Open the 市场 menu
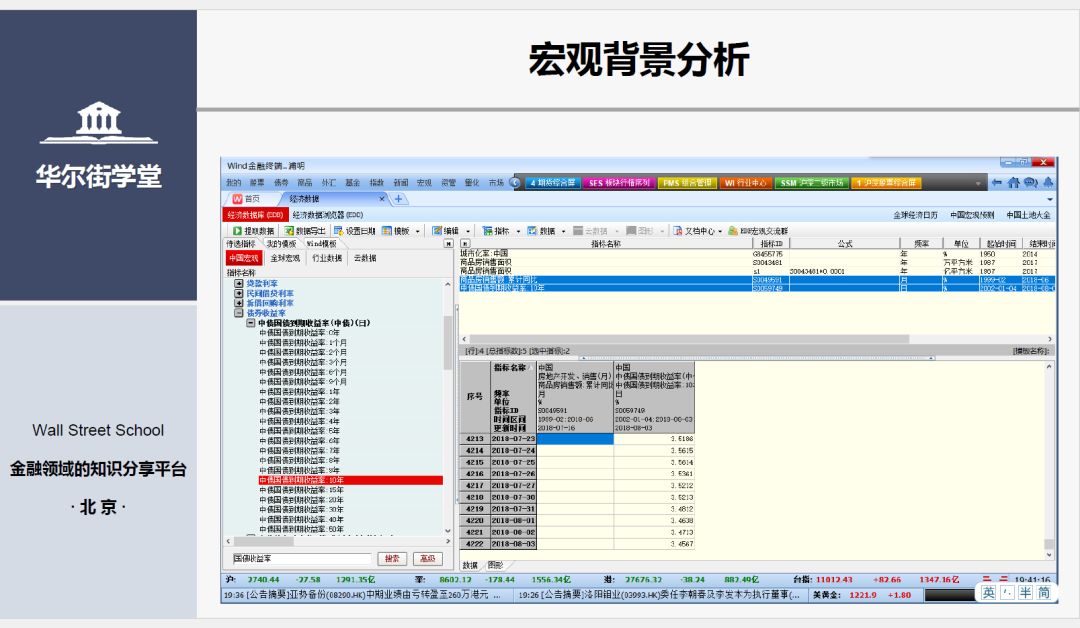 point(496,183)
